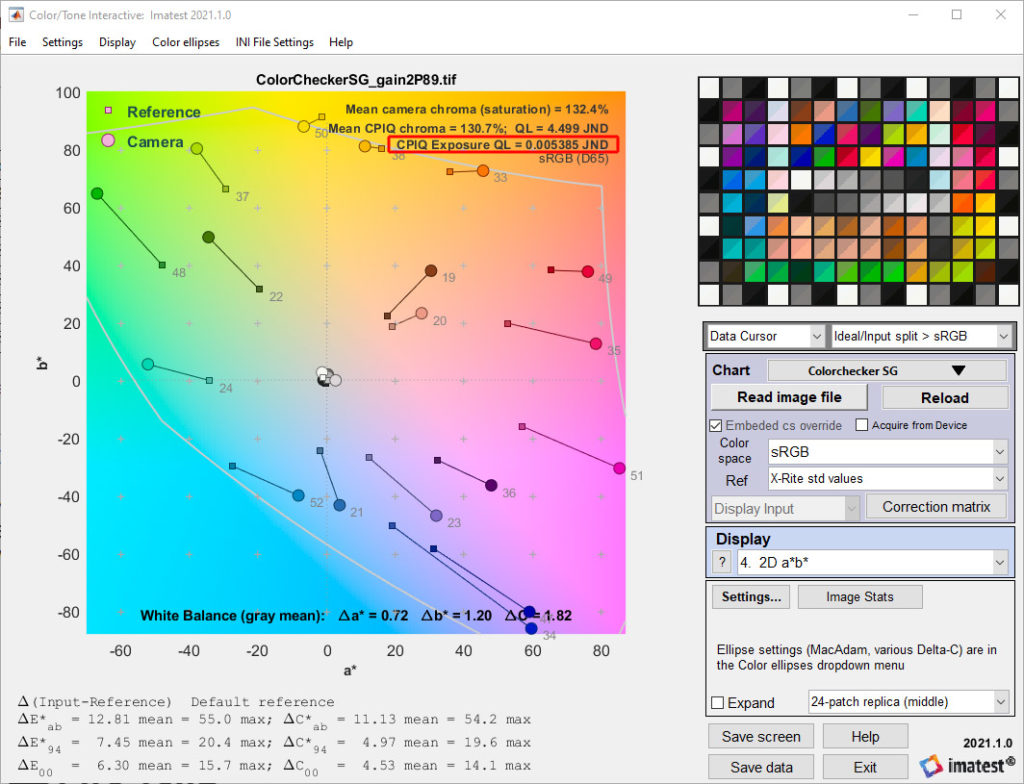Select camera data point for patch 33

point(483,171)
